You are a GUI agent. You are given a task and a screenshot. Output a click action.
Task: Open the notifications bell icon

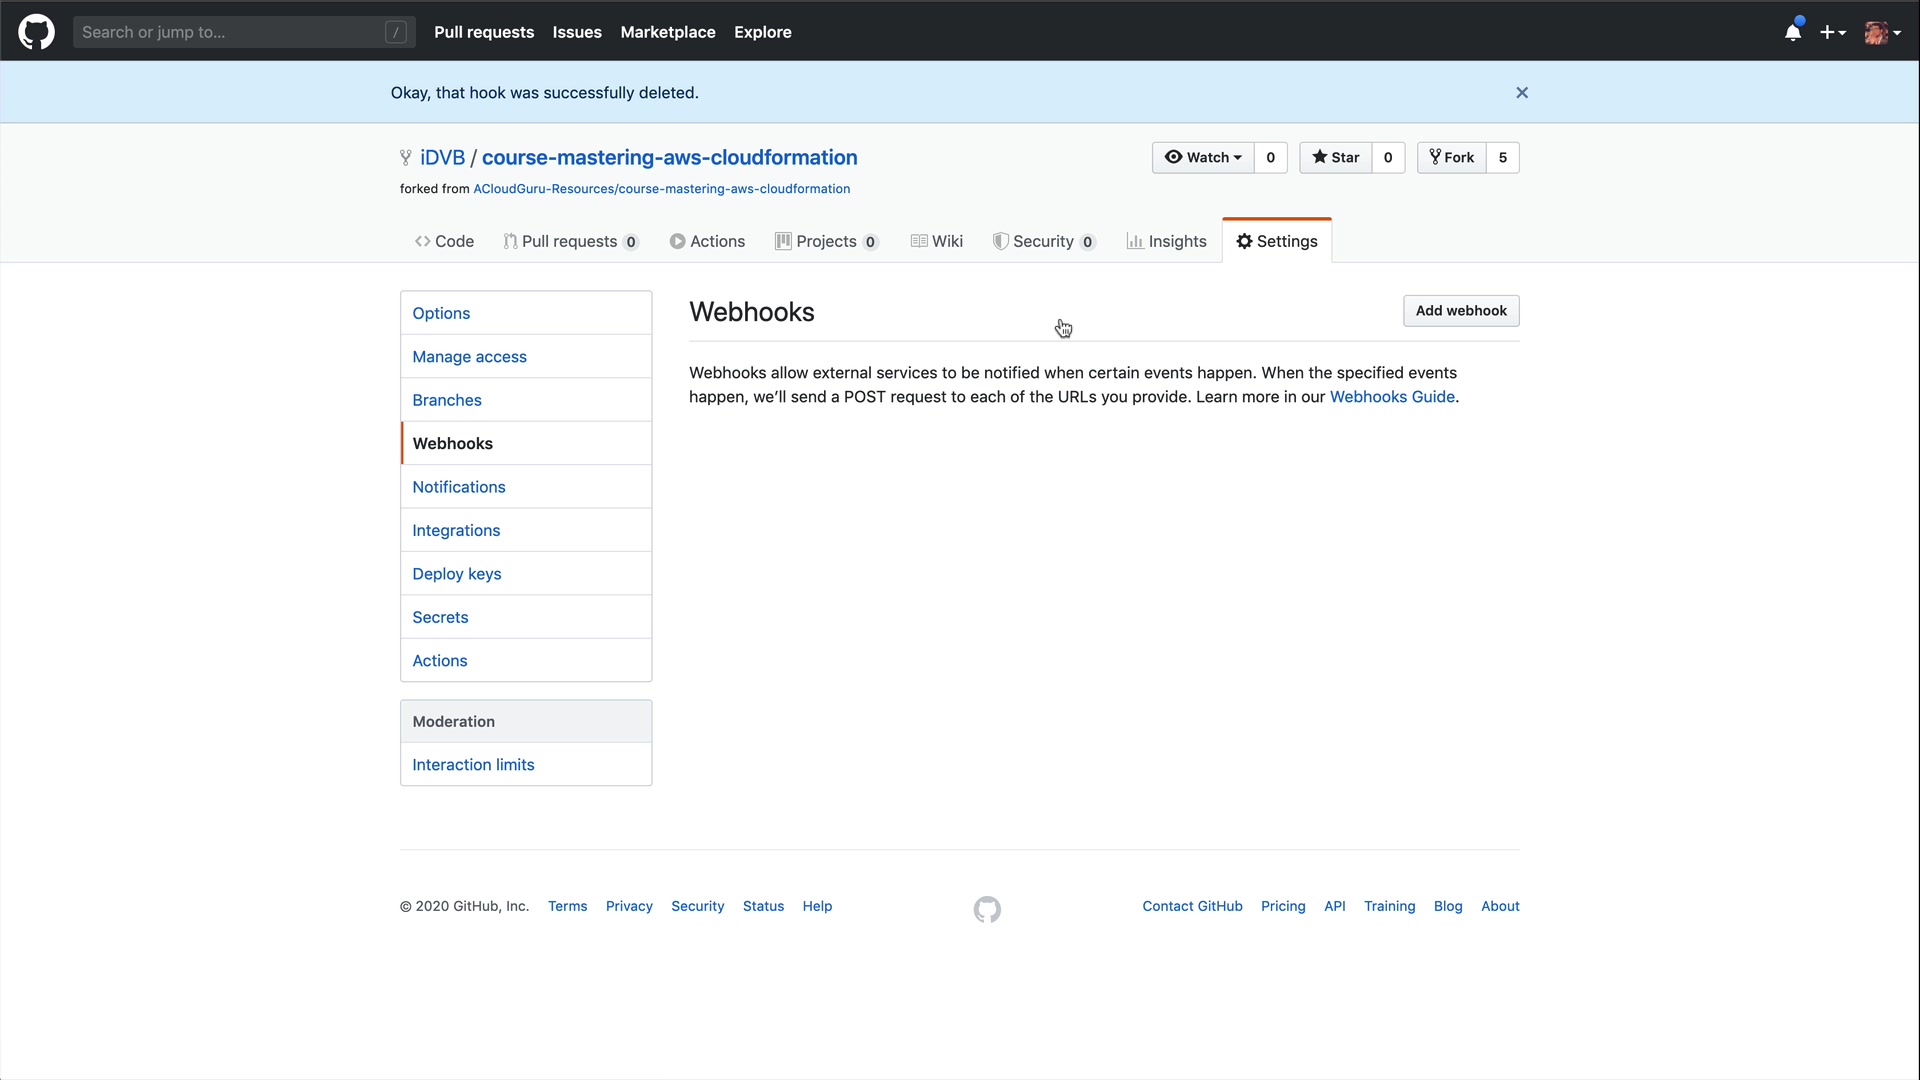tap(1793, 32)
